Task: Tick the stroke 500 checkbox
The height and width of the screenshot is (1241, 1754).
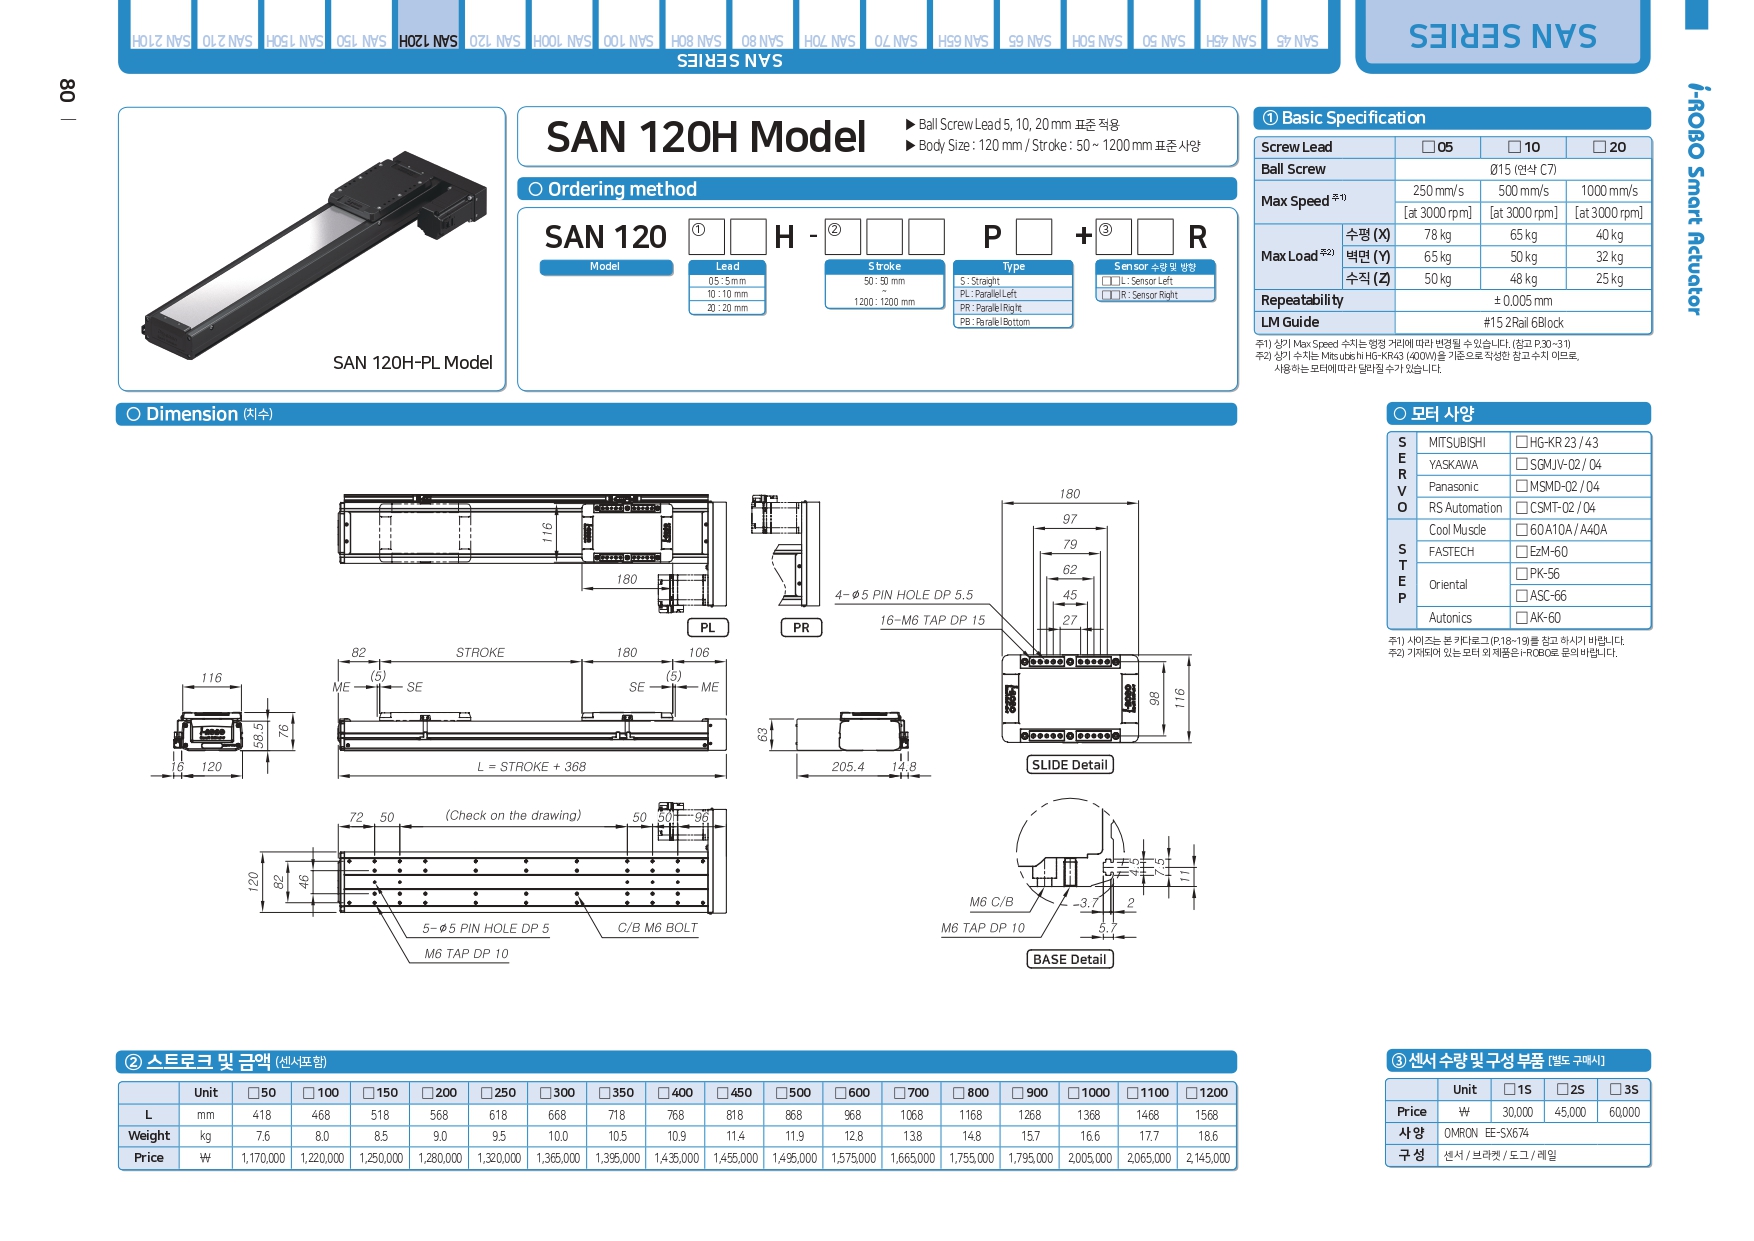Action: pyautogui.click(x=782, y=1093)
